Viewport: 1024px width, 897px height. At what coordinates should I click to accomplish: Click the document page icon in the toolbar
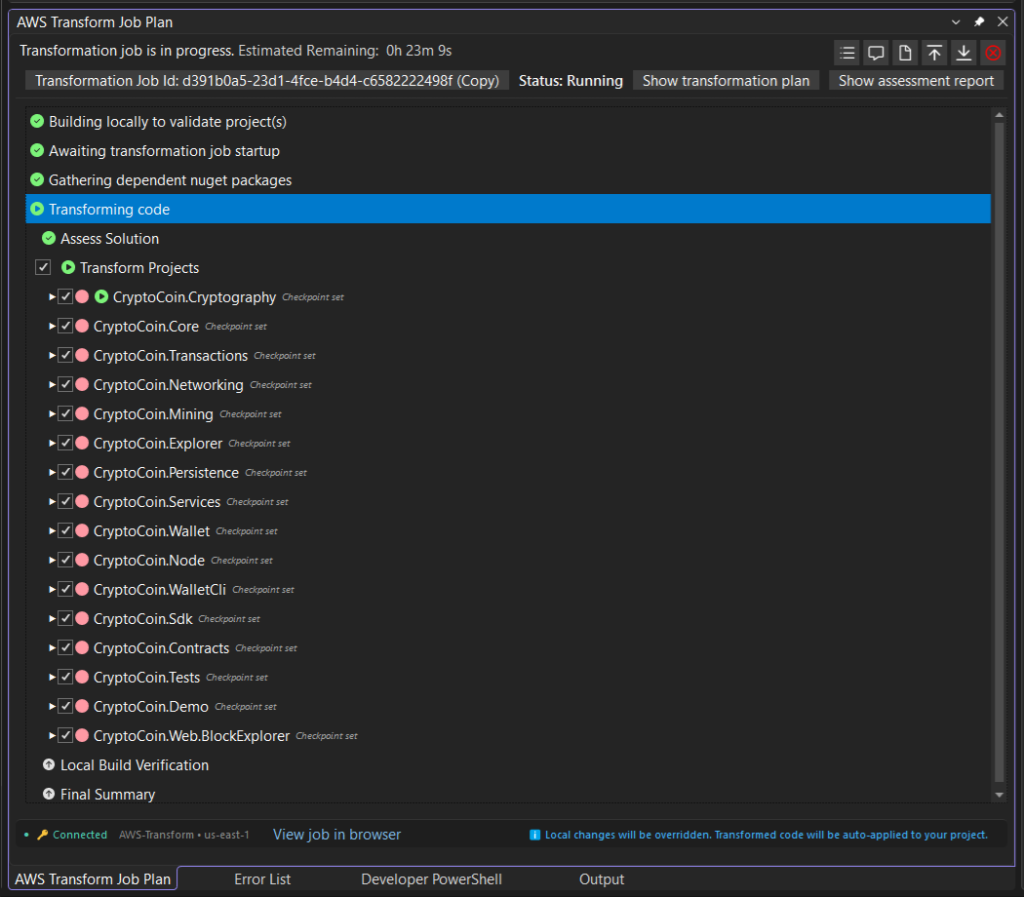(x=905, y=53)
